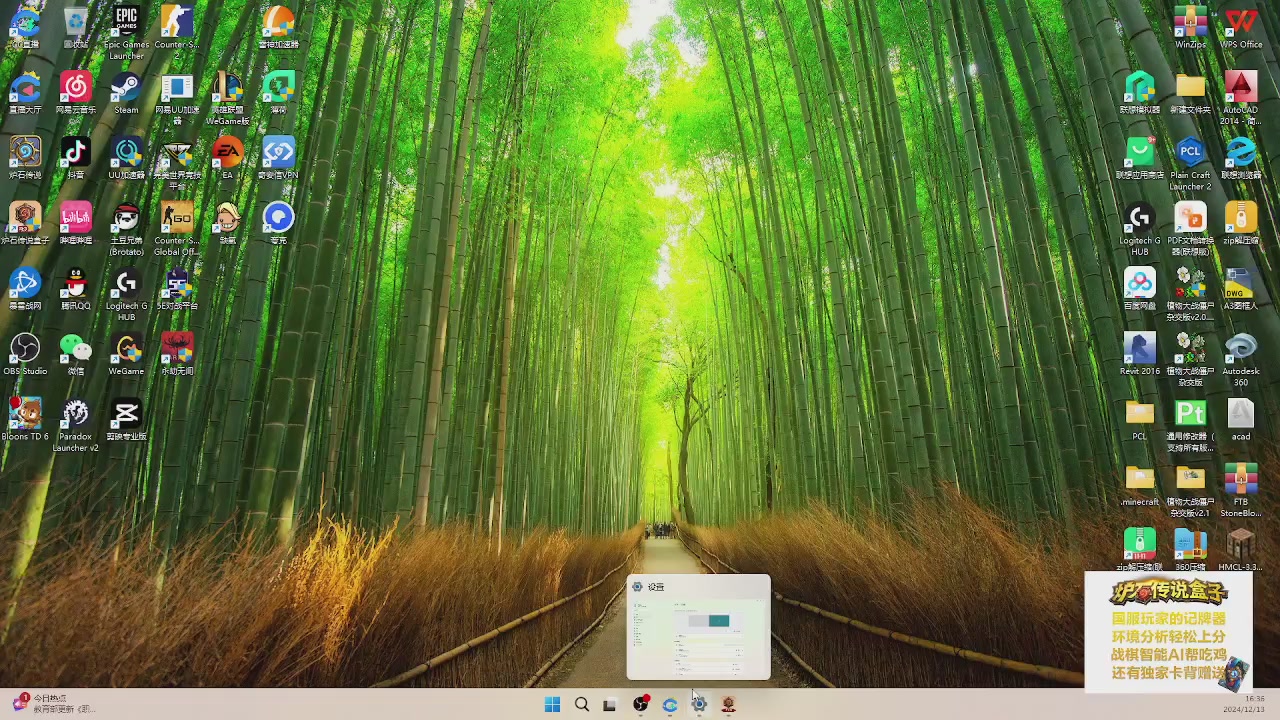1280x720 pixels.
Task: Open the WPS Office desktop shortcut
Action: pos(1241,28)
